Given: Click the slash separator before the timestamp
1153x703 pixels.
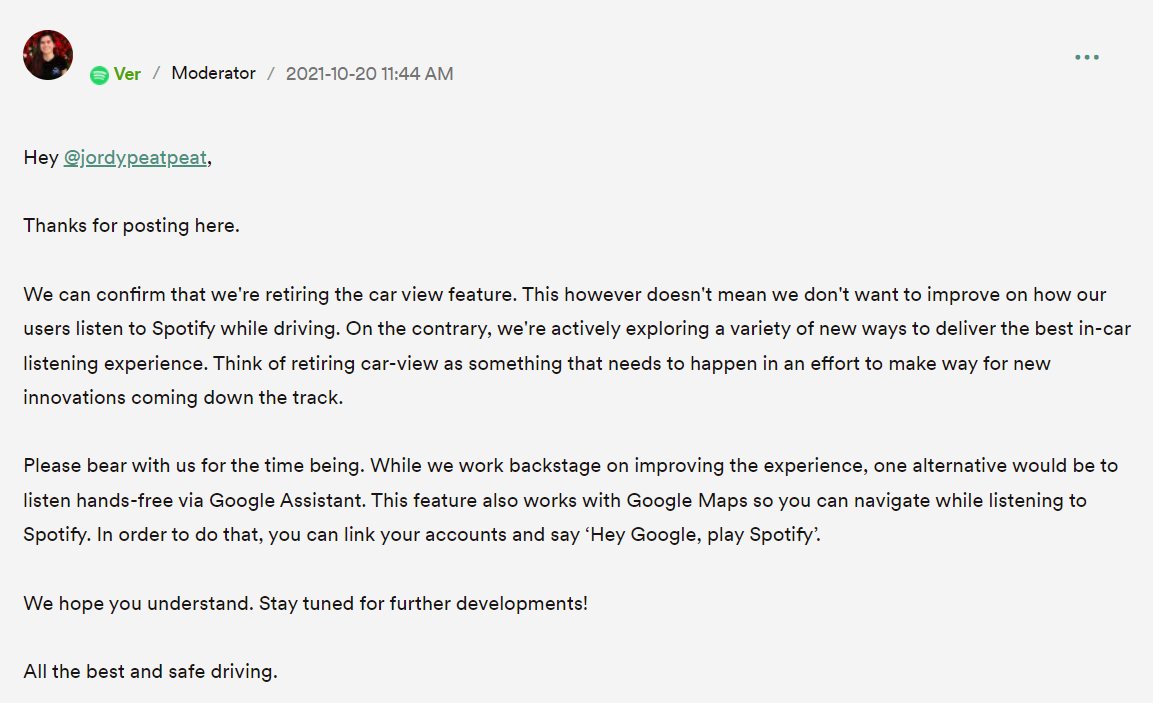Looking at the screenshot, I should [270, 74].
